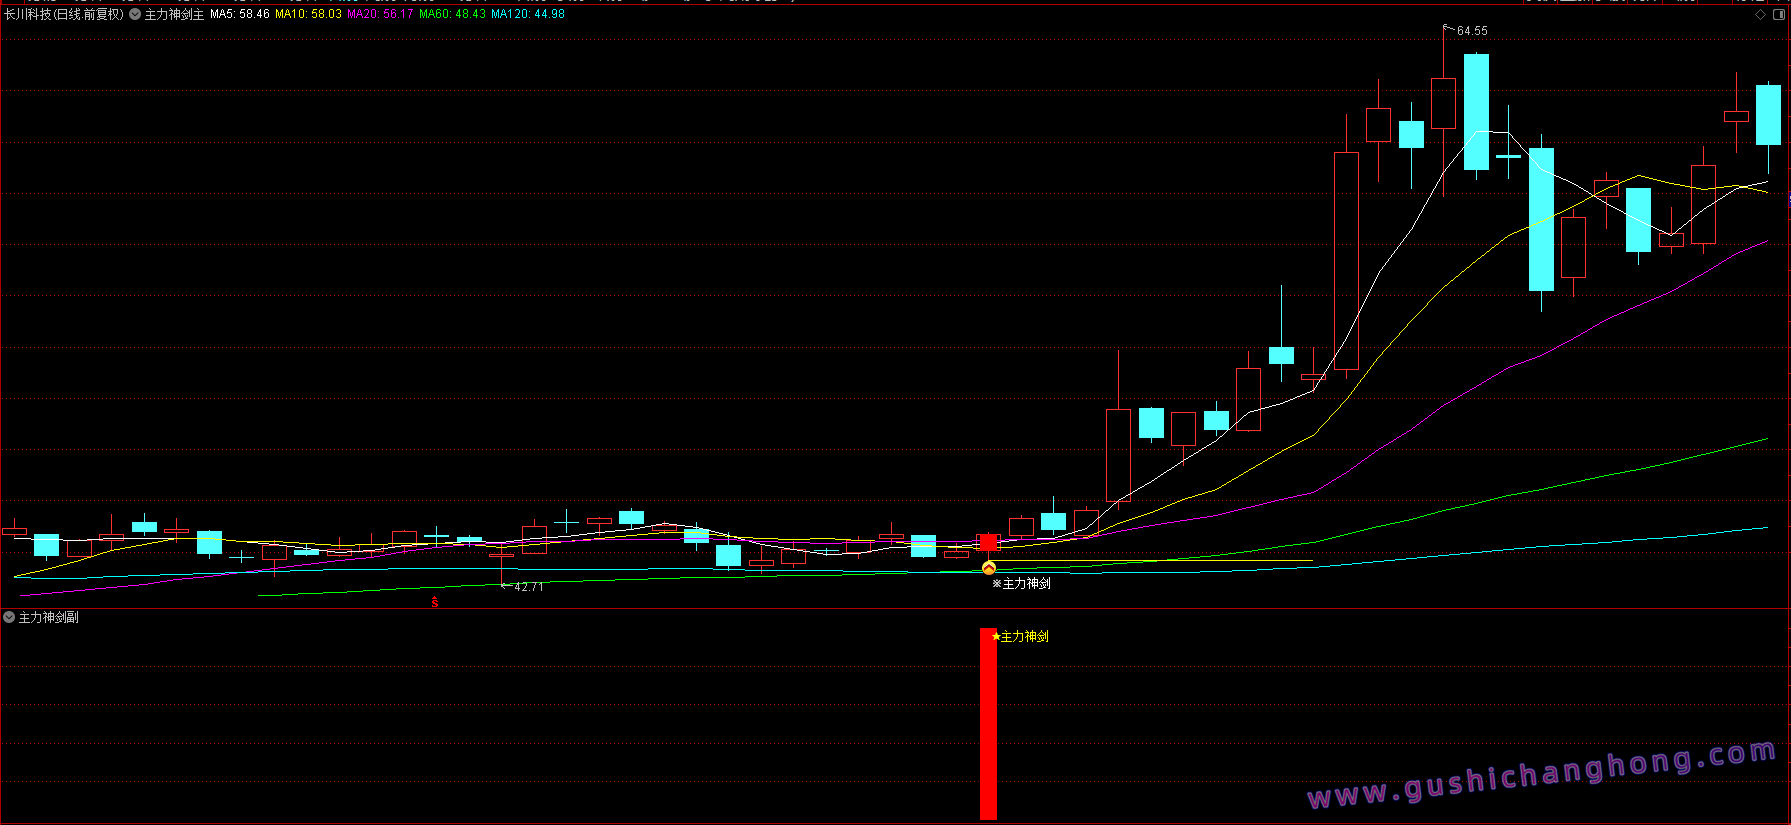Click the tall red signal bar

point(988,725)
